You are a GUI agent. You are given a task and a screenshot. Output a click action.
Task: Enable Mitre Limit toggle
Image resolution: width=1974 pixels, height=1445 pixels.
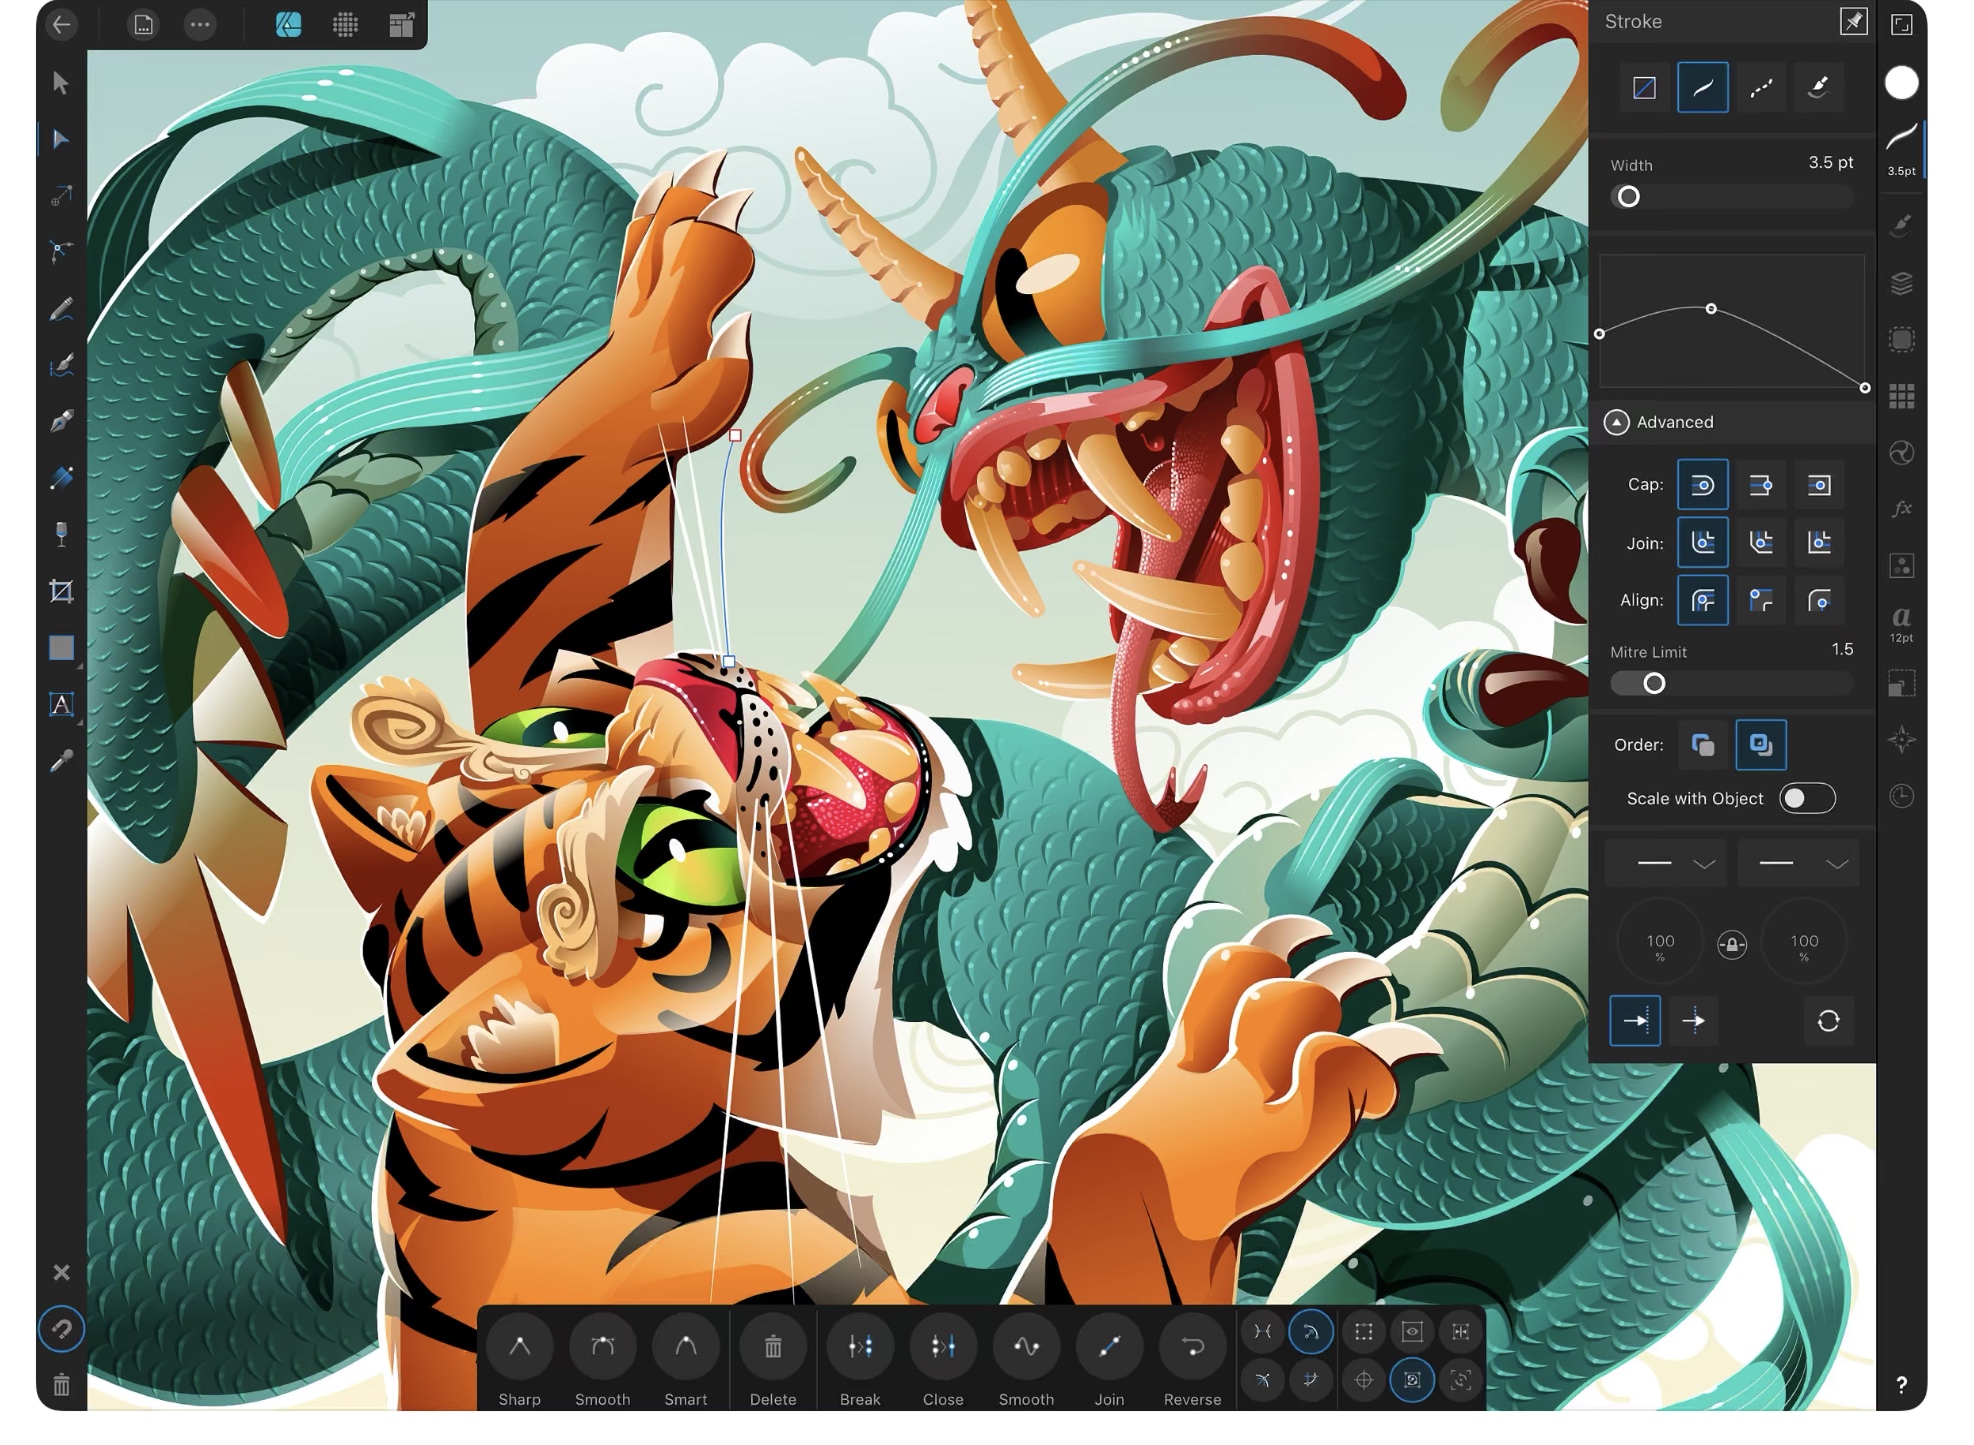pos(1654,683)
